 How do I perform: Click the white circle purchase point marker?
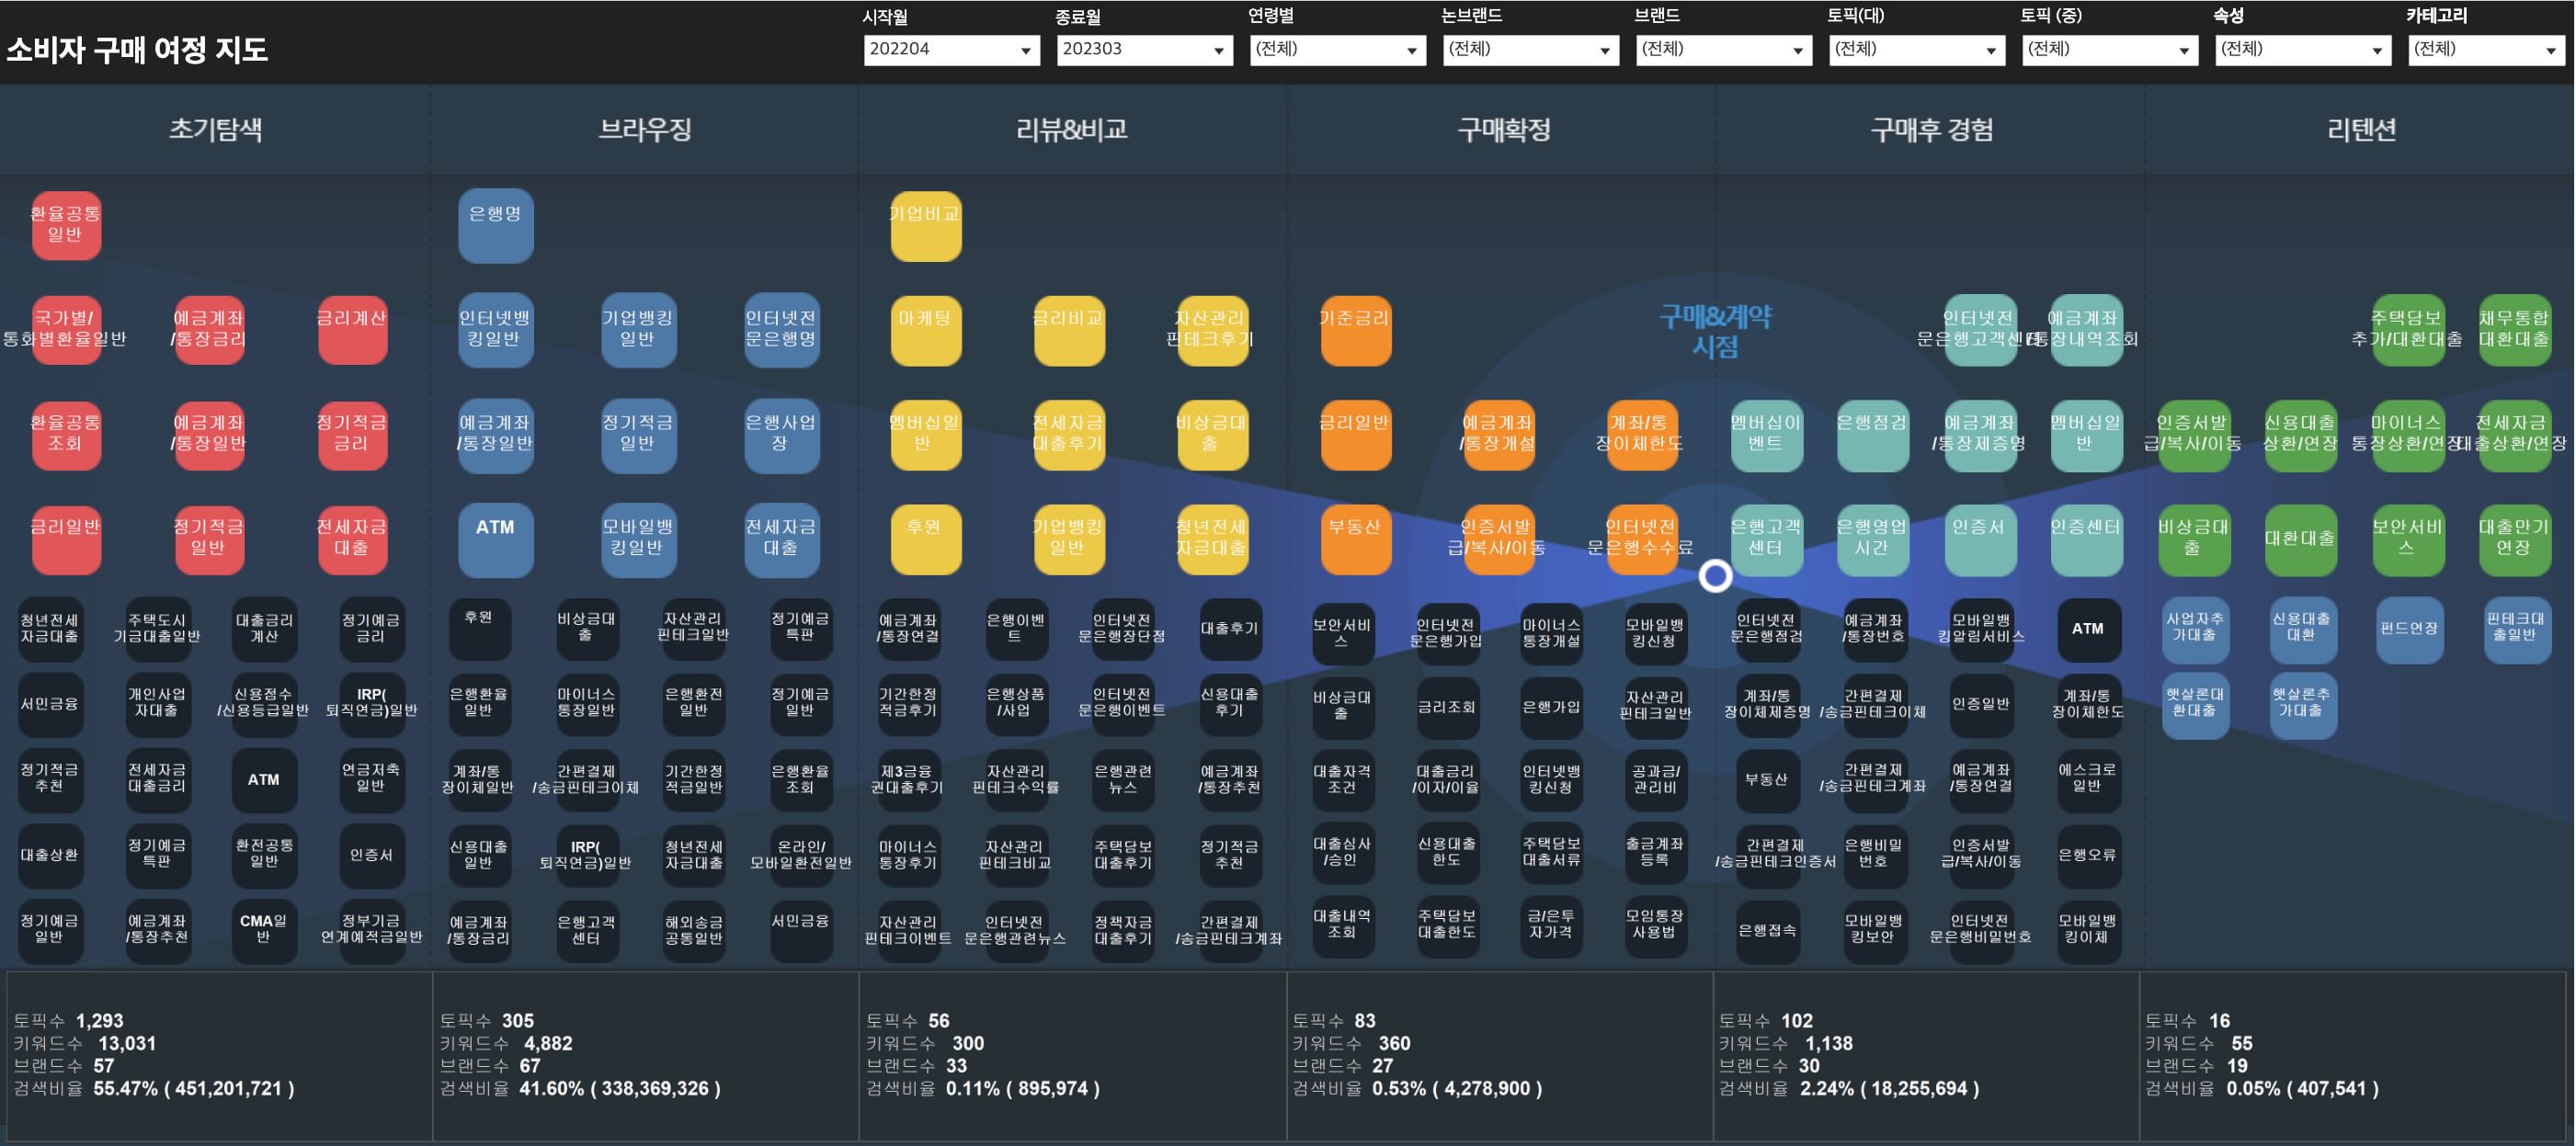coord(1715,576)
